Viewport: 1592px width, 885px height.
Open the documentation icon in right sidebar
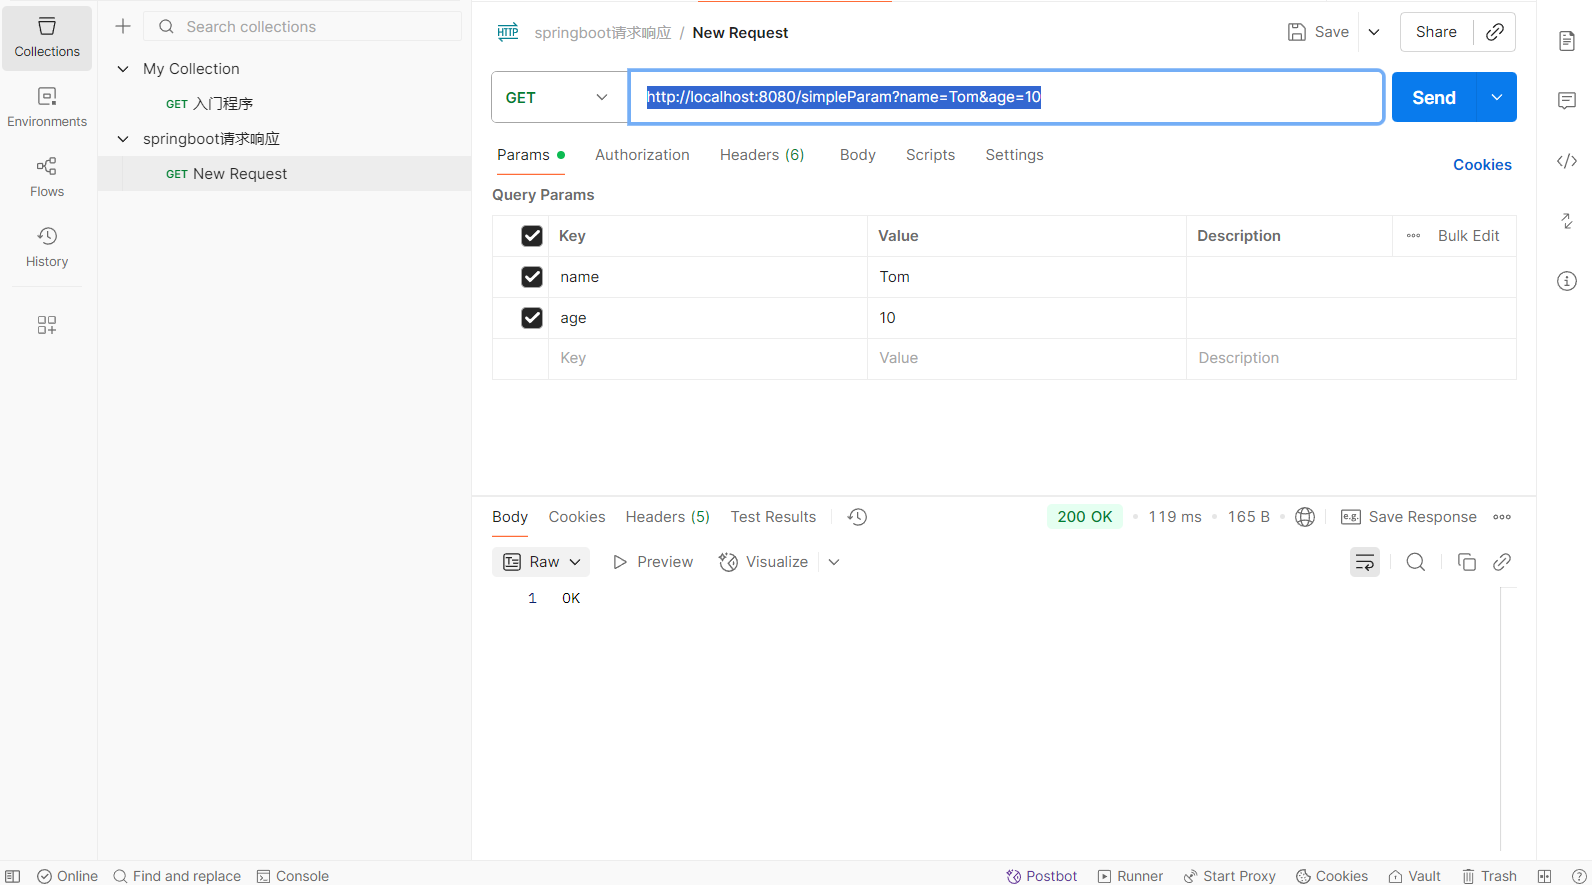(x=1567, y=41)
